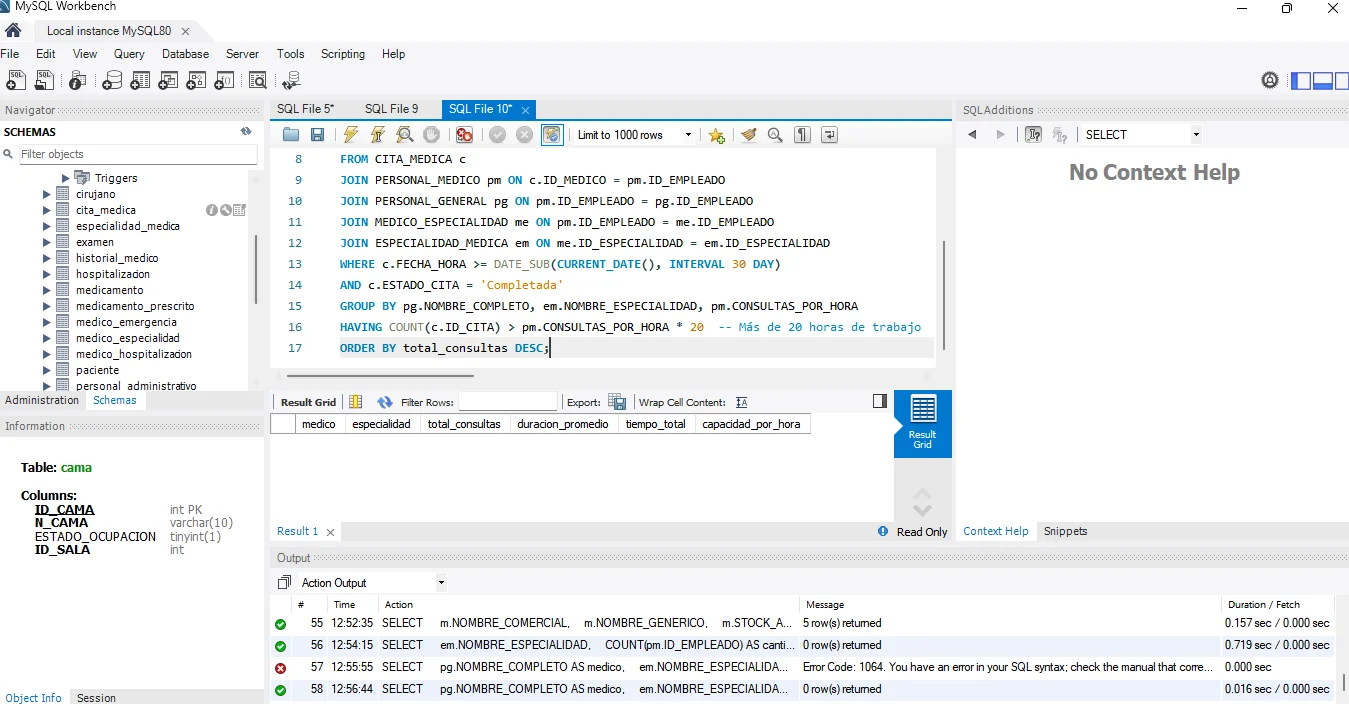Add query to favorites with star icon
Viewport: 1349px width, 704px height.
click(x=716, y=135)
